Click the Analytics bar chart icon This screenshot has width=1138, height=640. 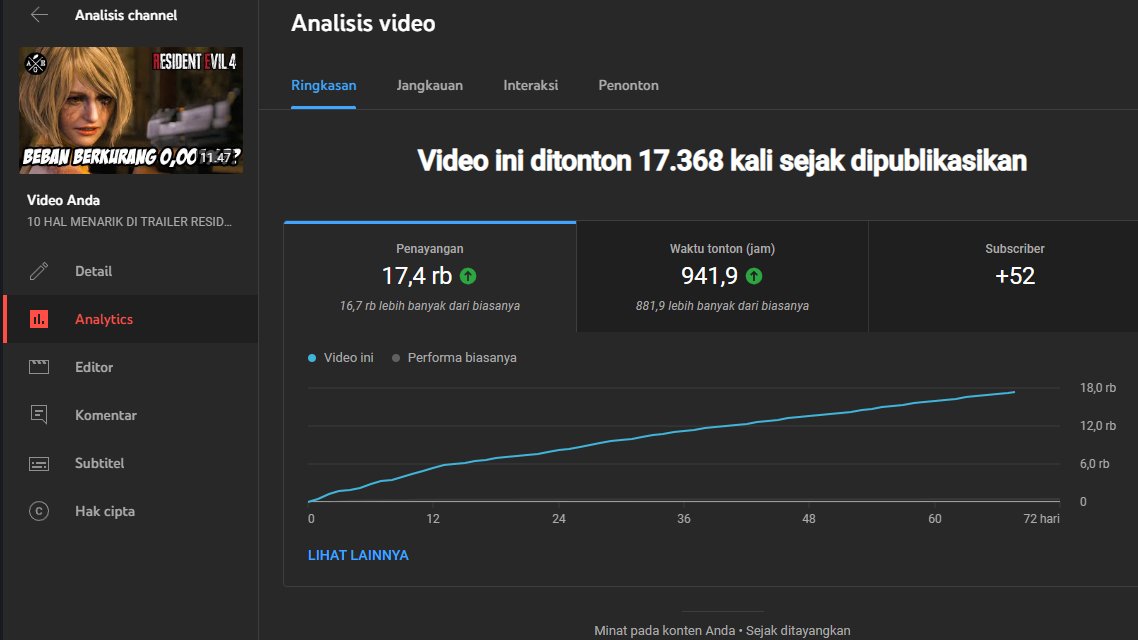38,319
